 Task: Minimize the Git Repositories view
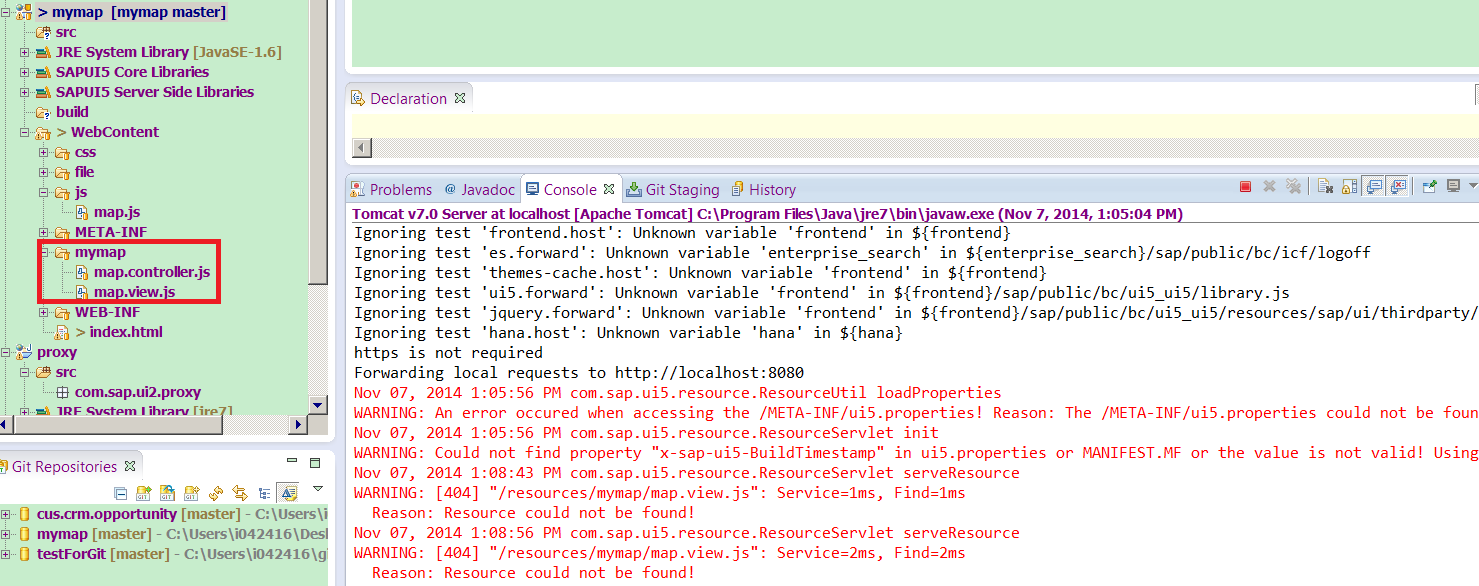click(x=292, y=461)
